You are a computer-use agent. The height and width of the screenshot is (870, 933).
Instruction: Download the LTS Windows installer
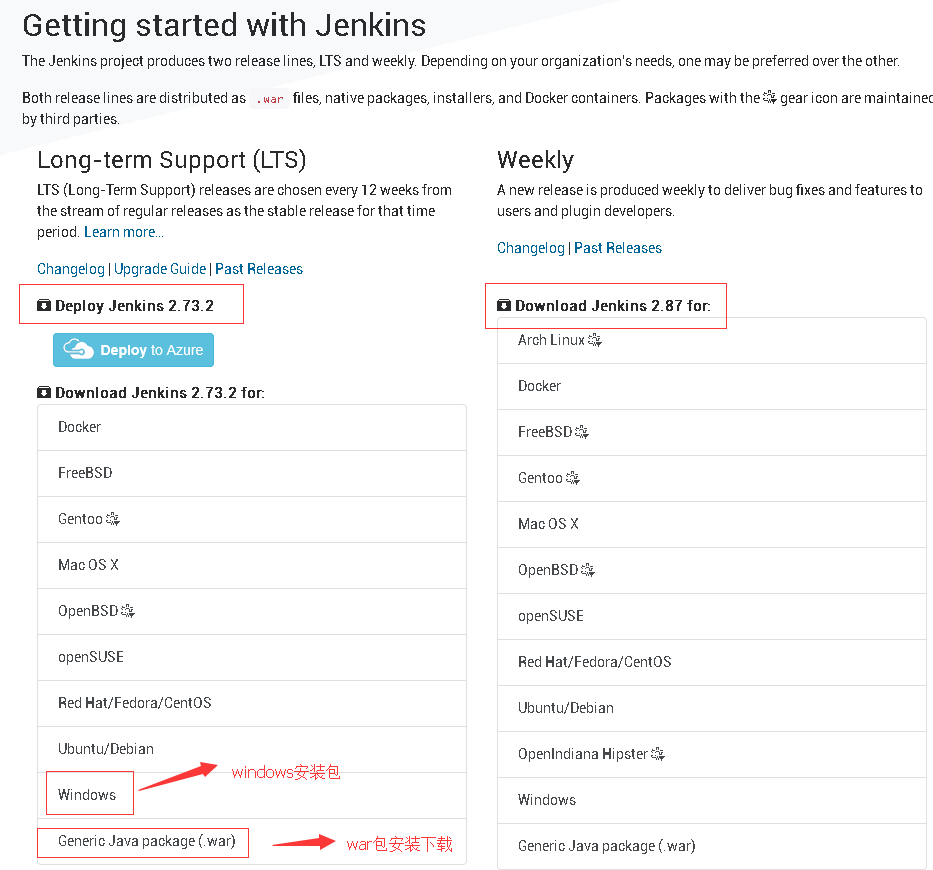coord(87,795)
